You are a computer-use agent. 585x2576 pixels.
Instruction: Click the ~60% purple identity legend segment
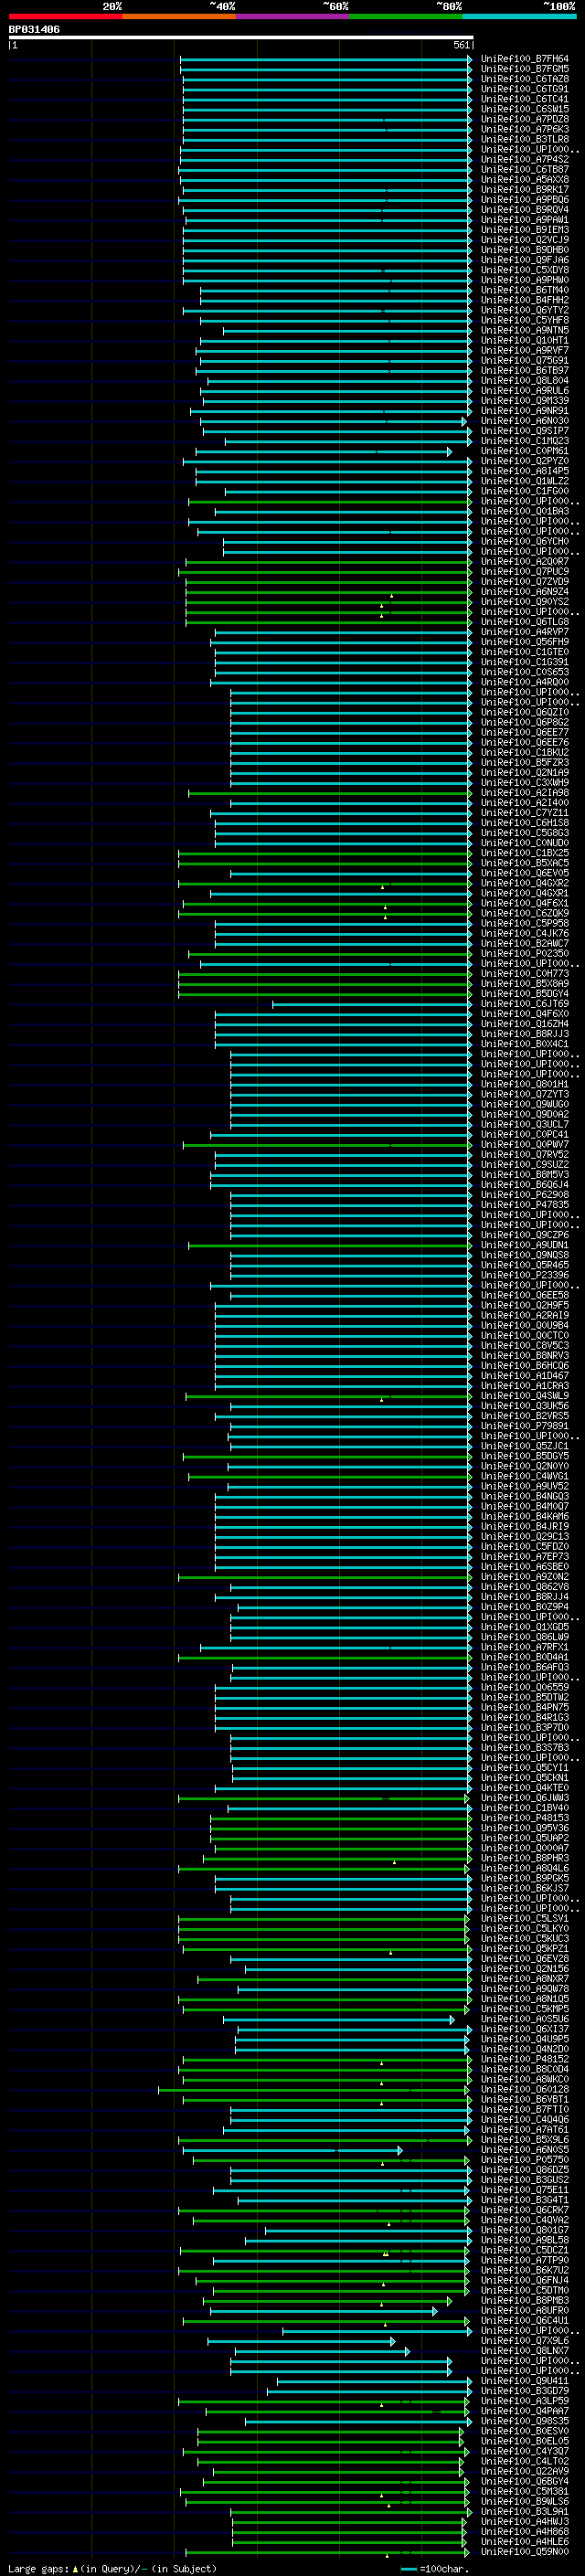click(293, 16)
